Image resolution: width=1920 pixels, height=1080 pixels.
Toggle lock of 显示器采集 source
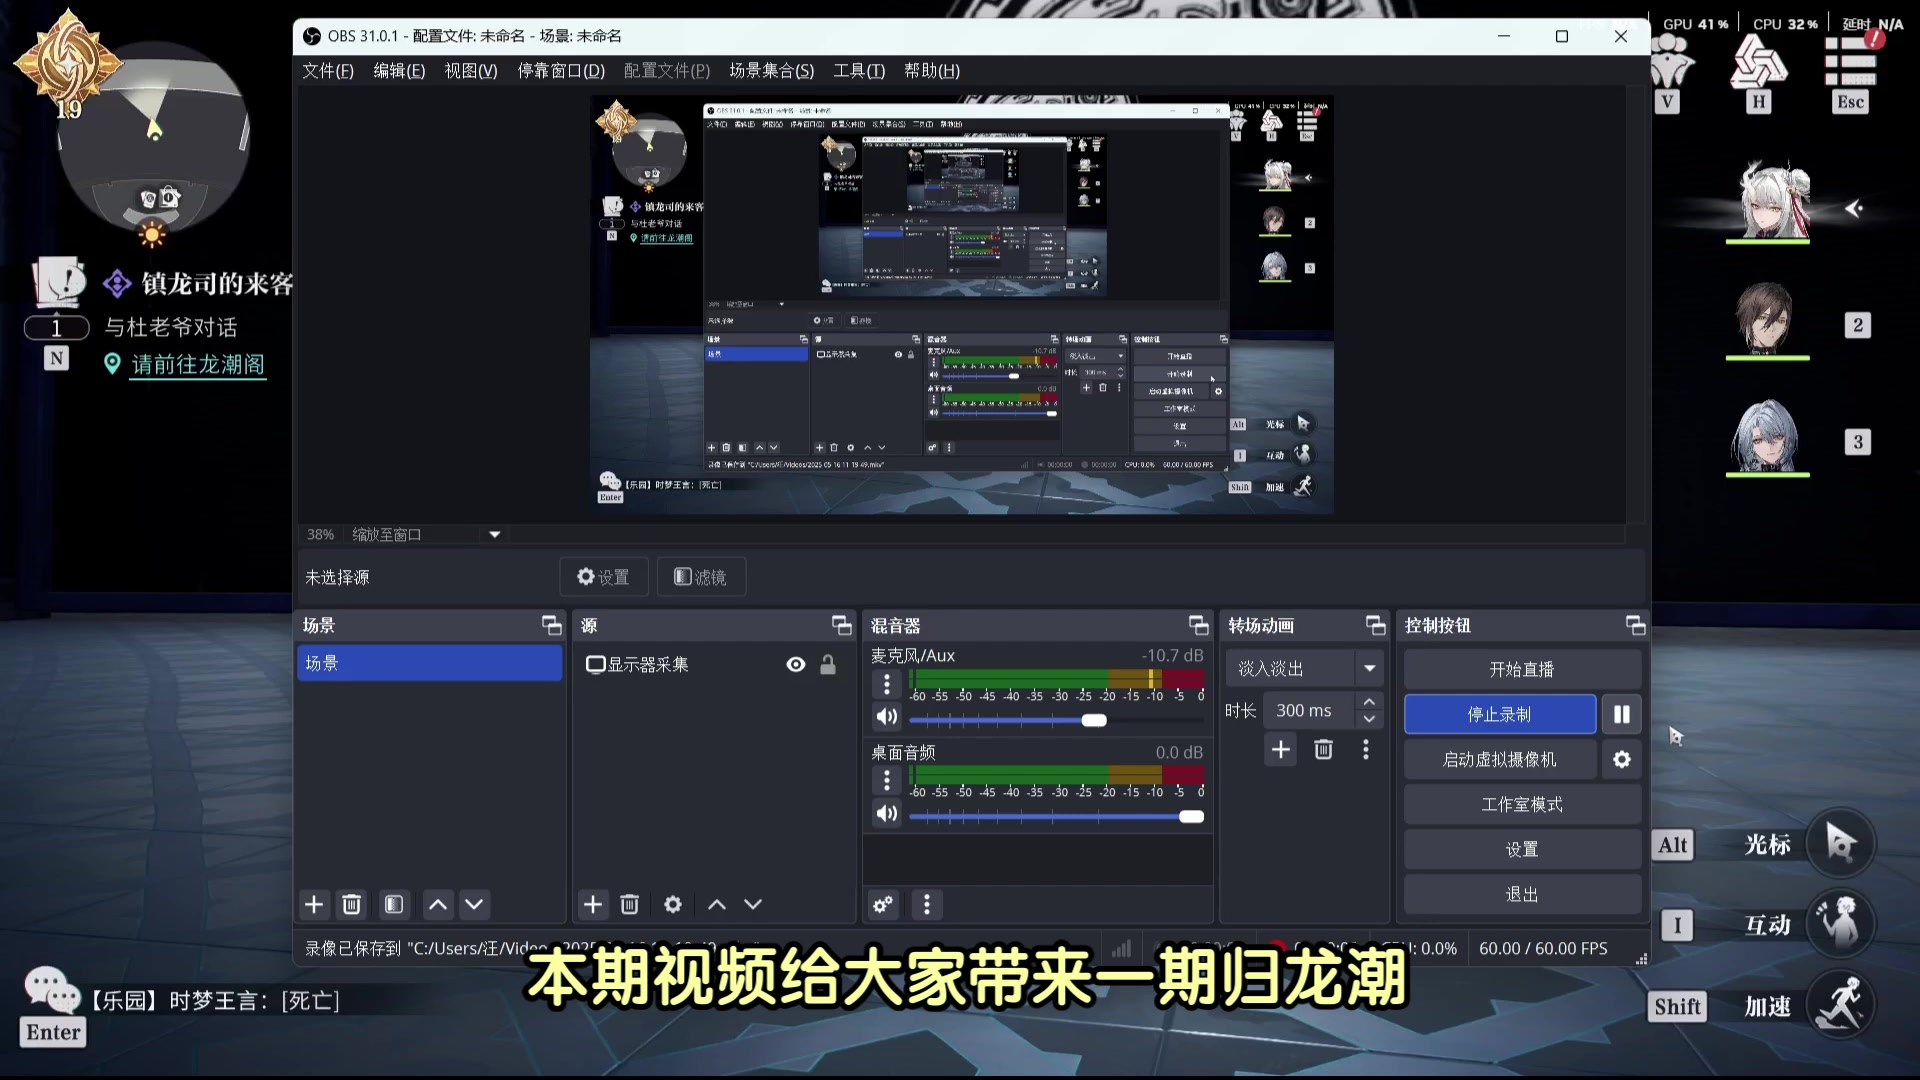pos(828,665)
